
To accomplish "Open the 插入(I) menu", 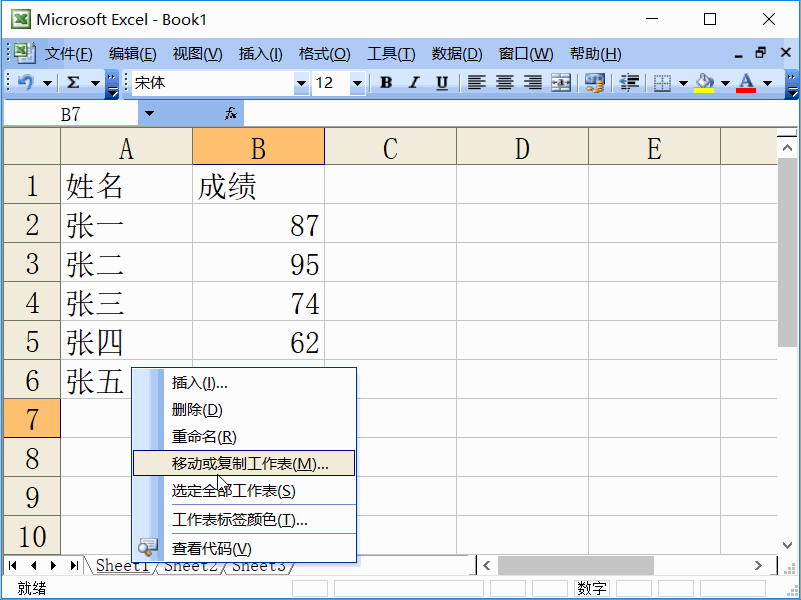I will 261,54.
